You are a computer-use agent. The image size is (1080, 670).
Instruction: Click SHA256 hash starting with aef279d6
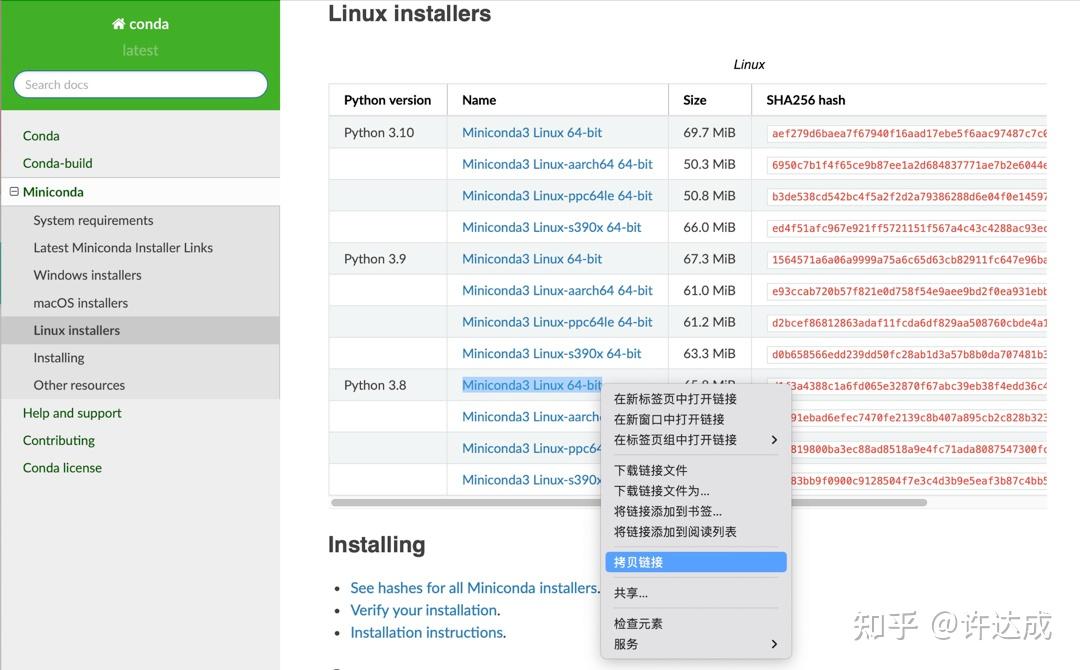(907, 134)
